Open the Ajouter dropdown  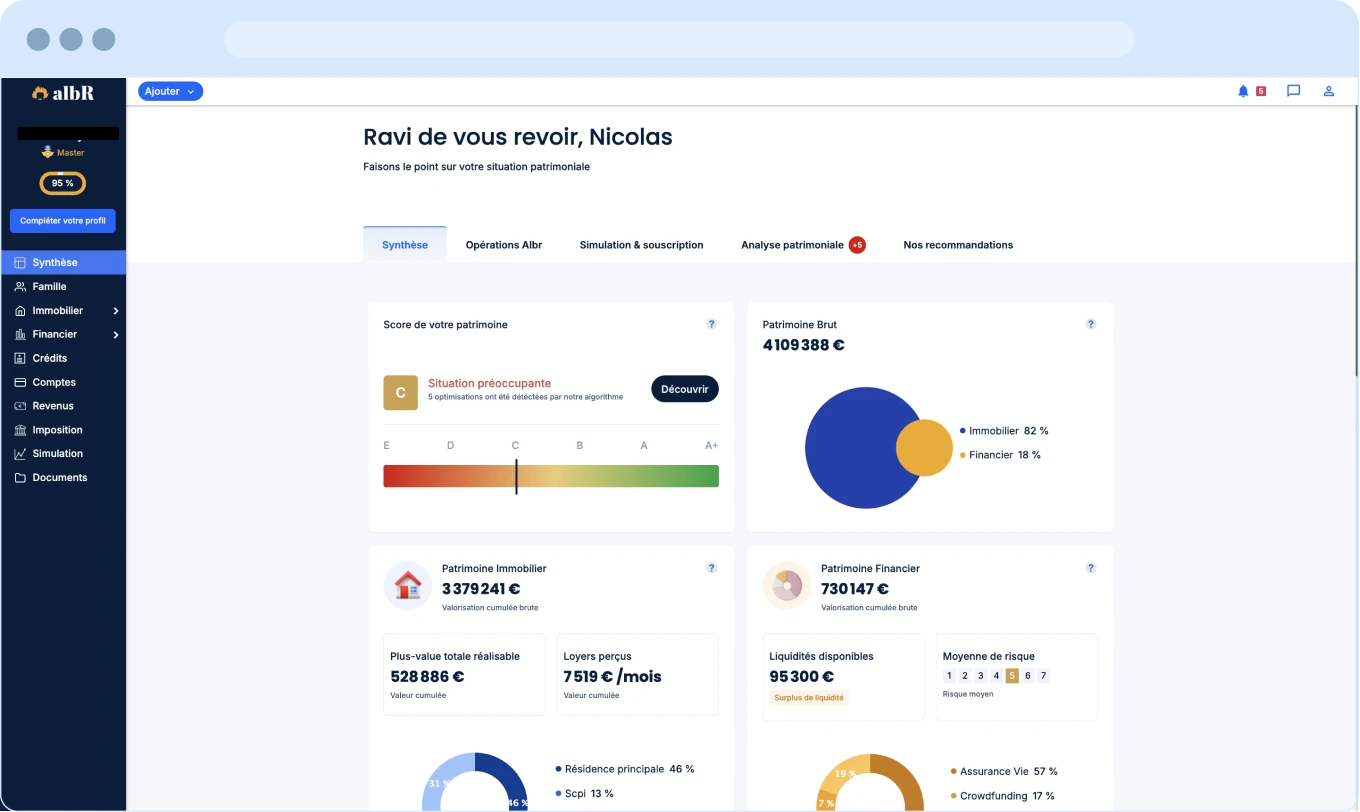[x=170, y=91]
